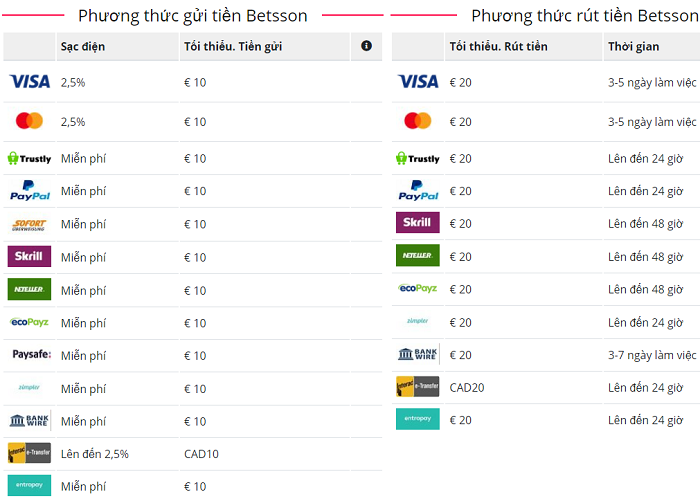Click the PayPal logo in deposit methods
The image size is (700, 501).
[x=29, y=191]
